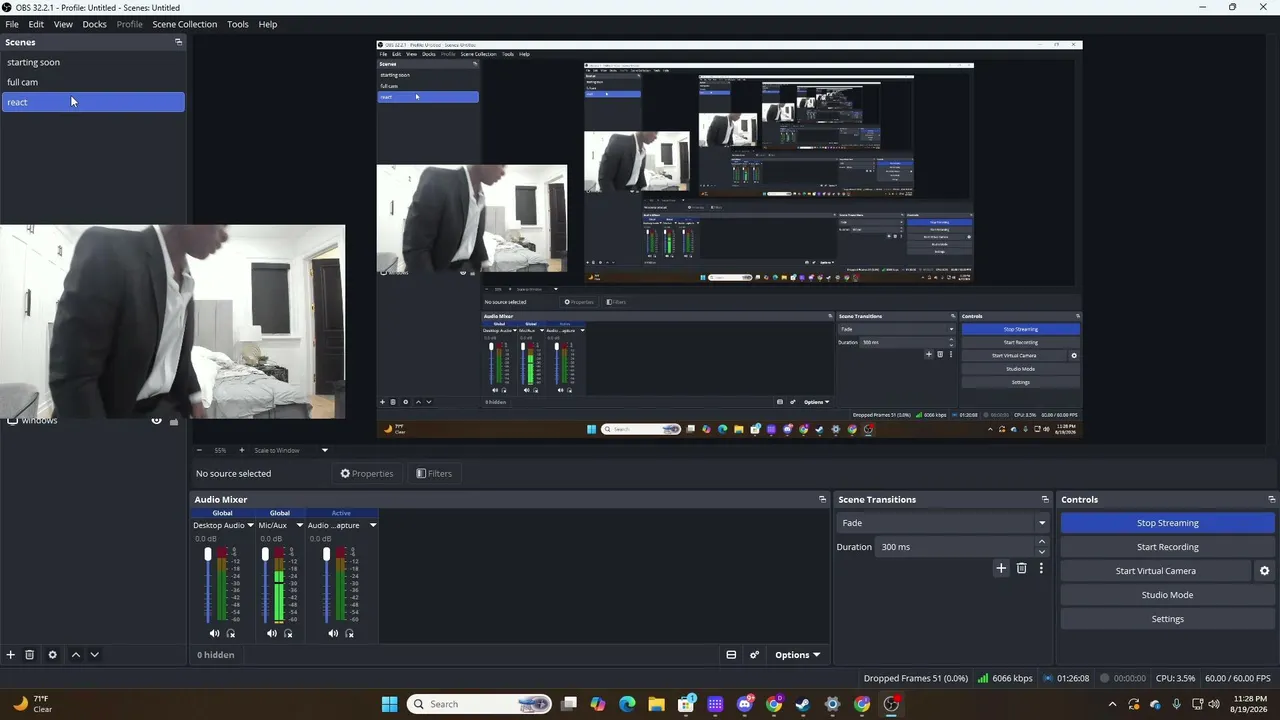Add a new scene transition with the plus

[1001, 568]
